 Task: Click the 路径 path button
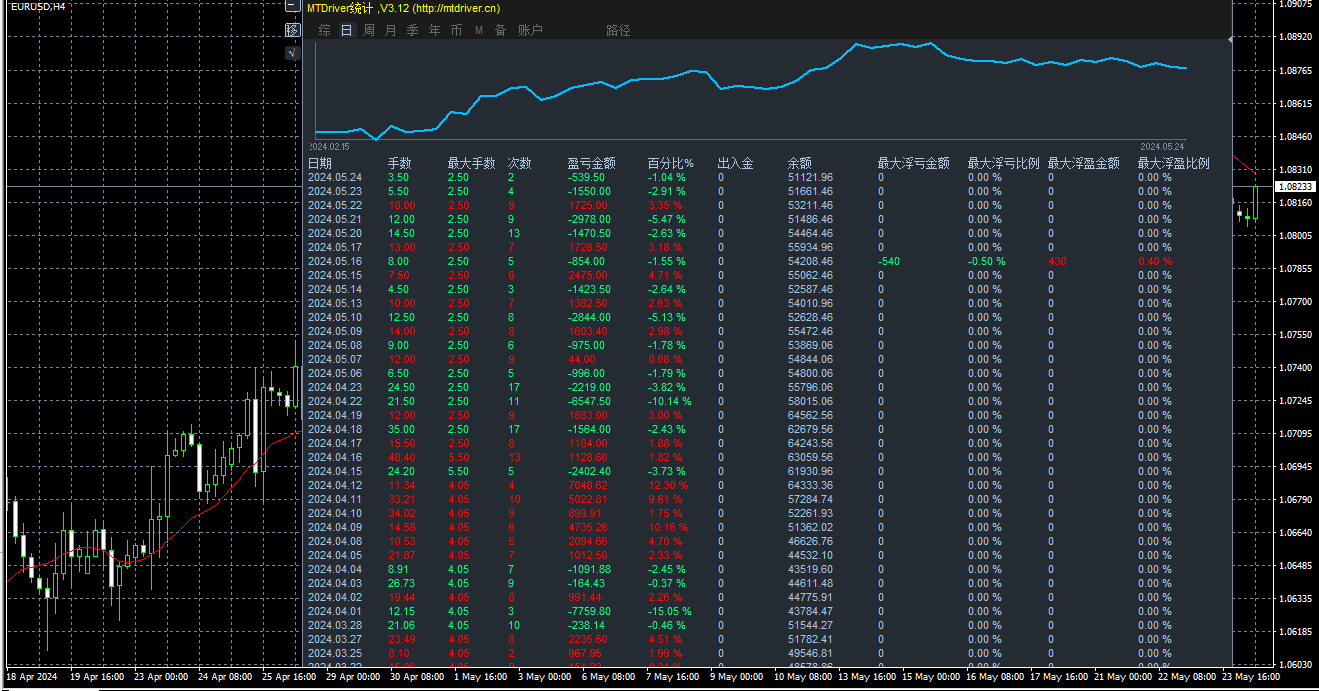(618, 30)
